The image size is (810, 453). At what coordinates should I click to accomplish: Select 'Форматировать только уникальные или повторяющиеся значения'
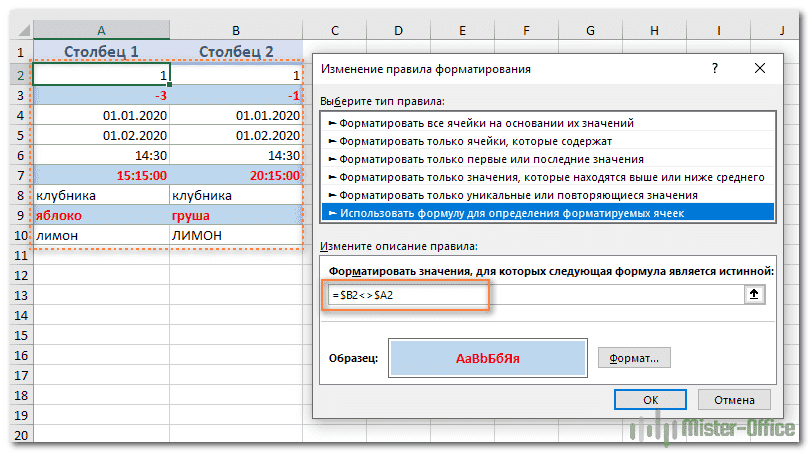click(x=518, y=195)
